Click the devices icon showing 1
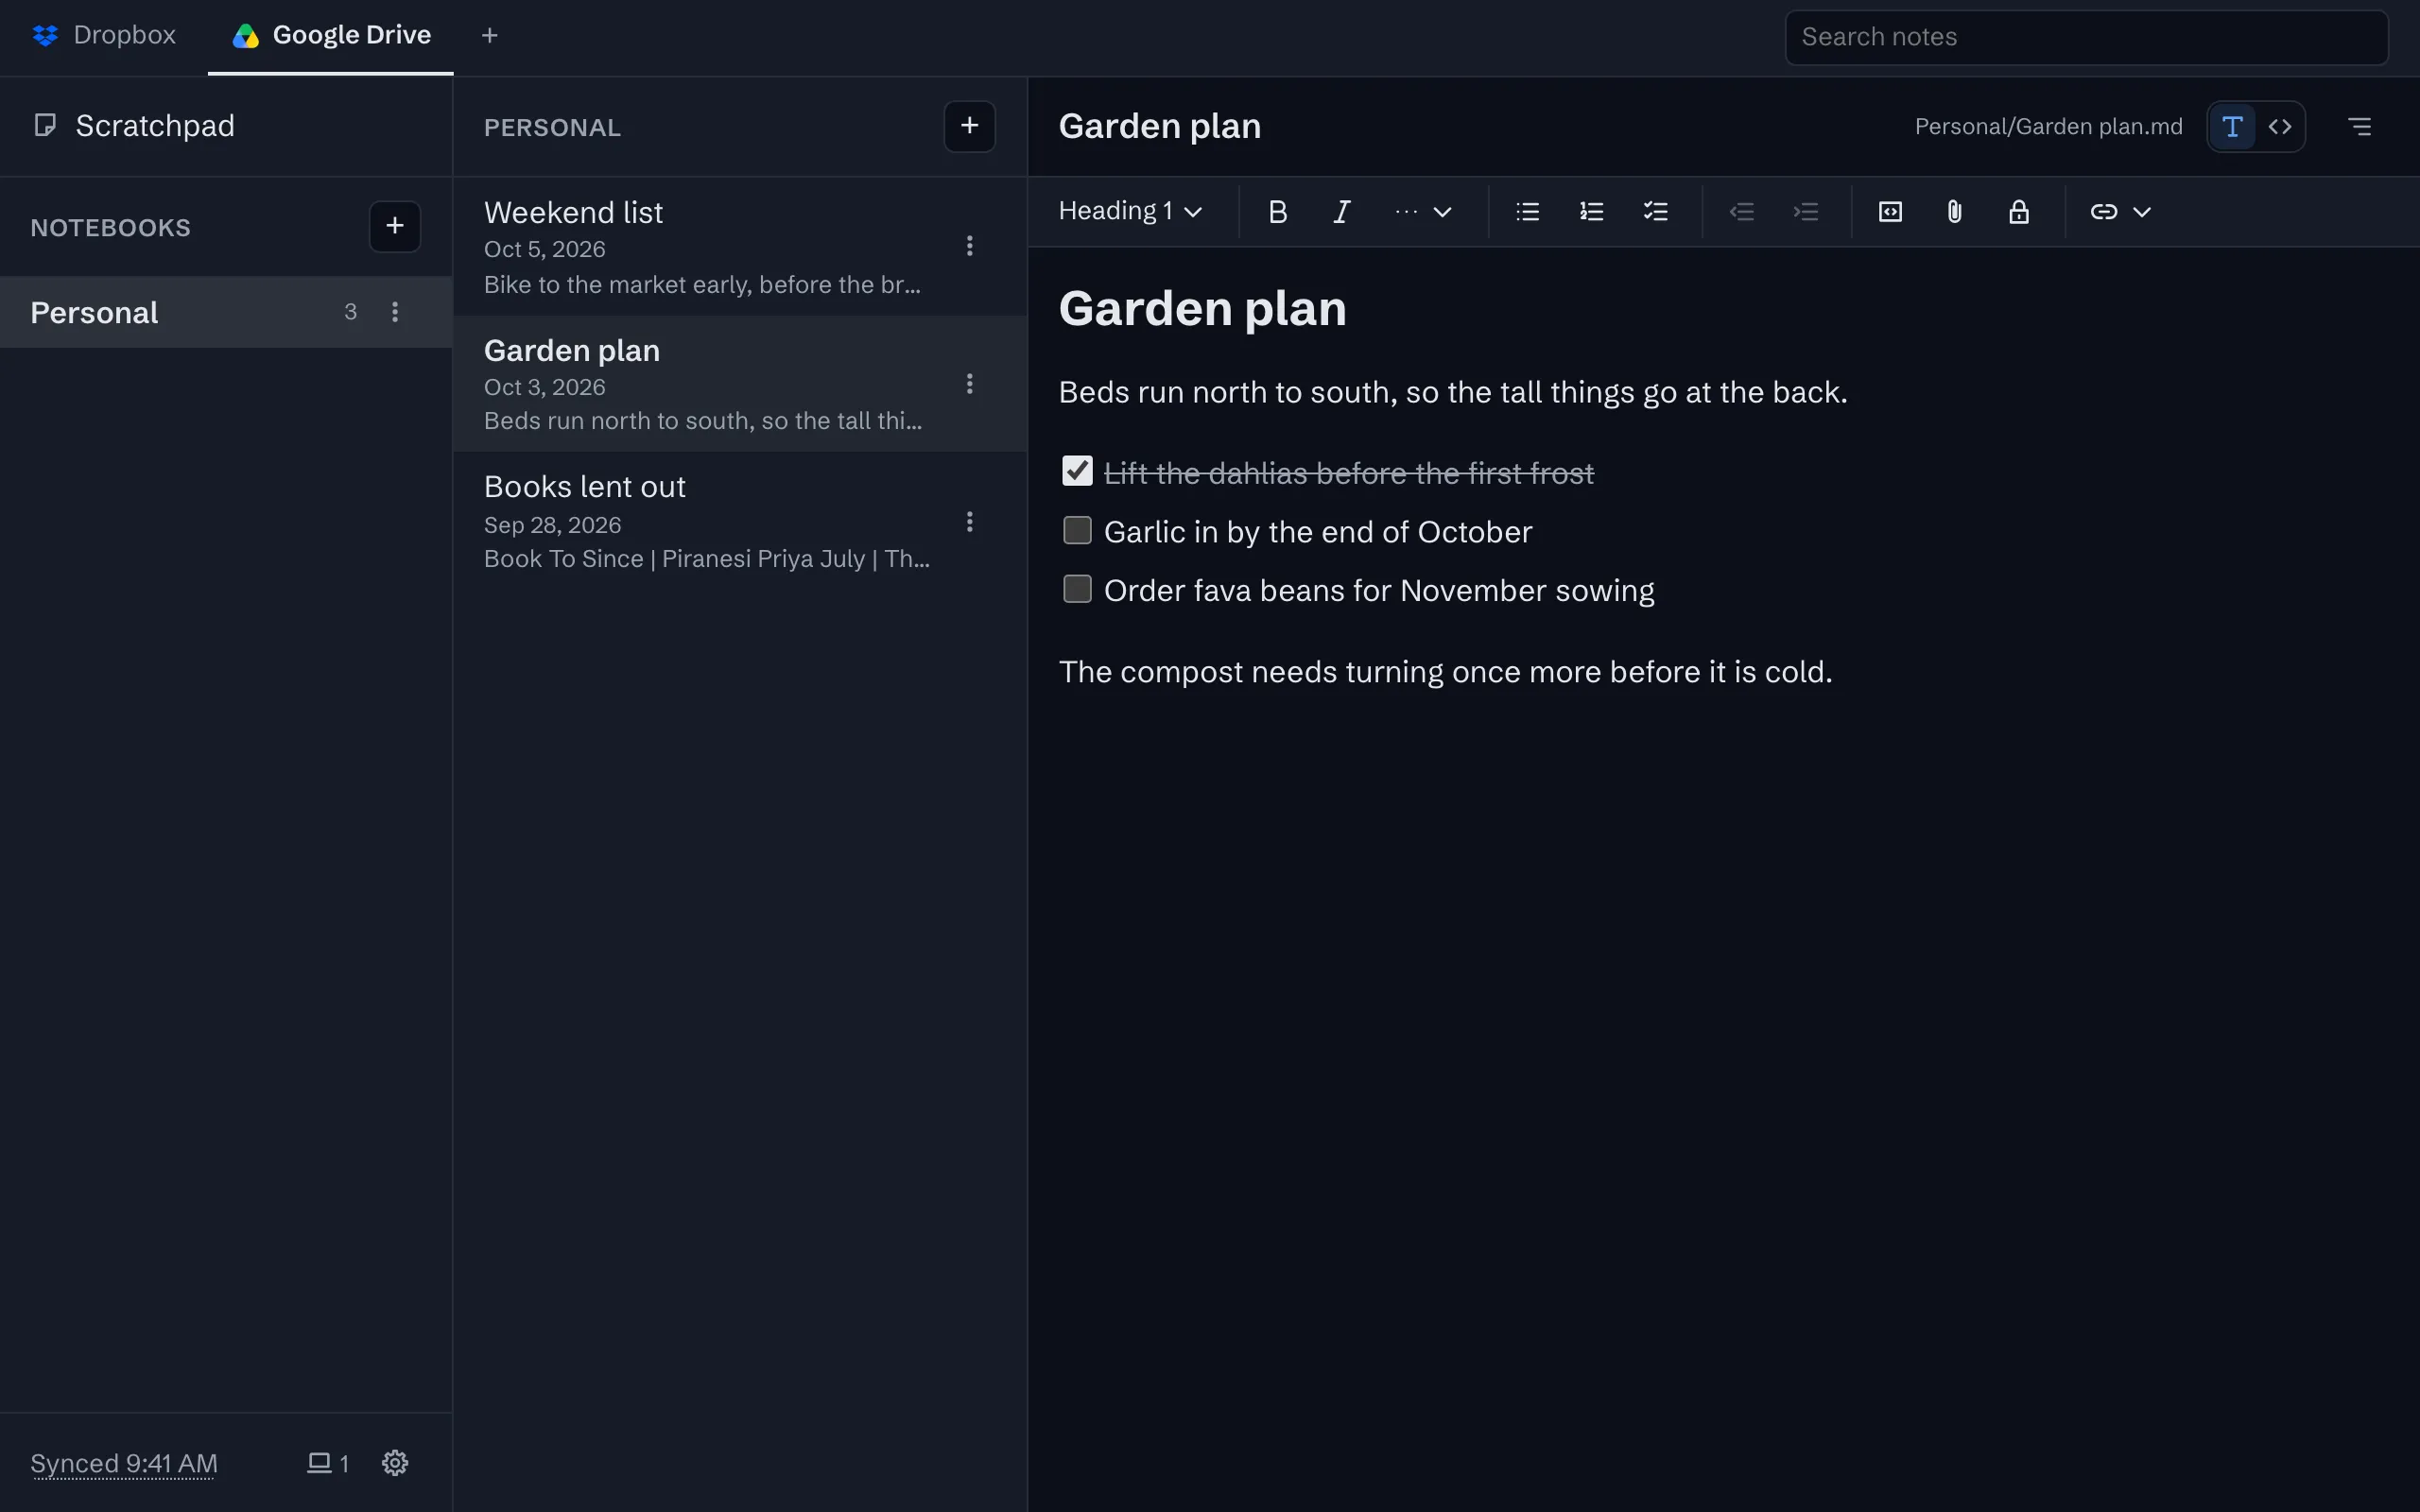Screen dimensions: 2420x1512 click(328, 1463)
